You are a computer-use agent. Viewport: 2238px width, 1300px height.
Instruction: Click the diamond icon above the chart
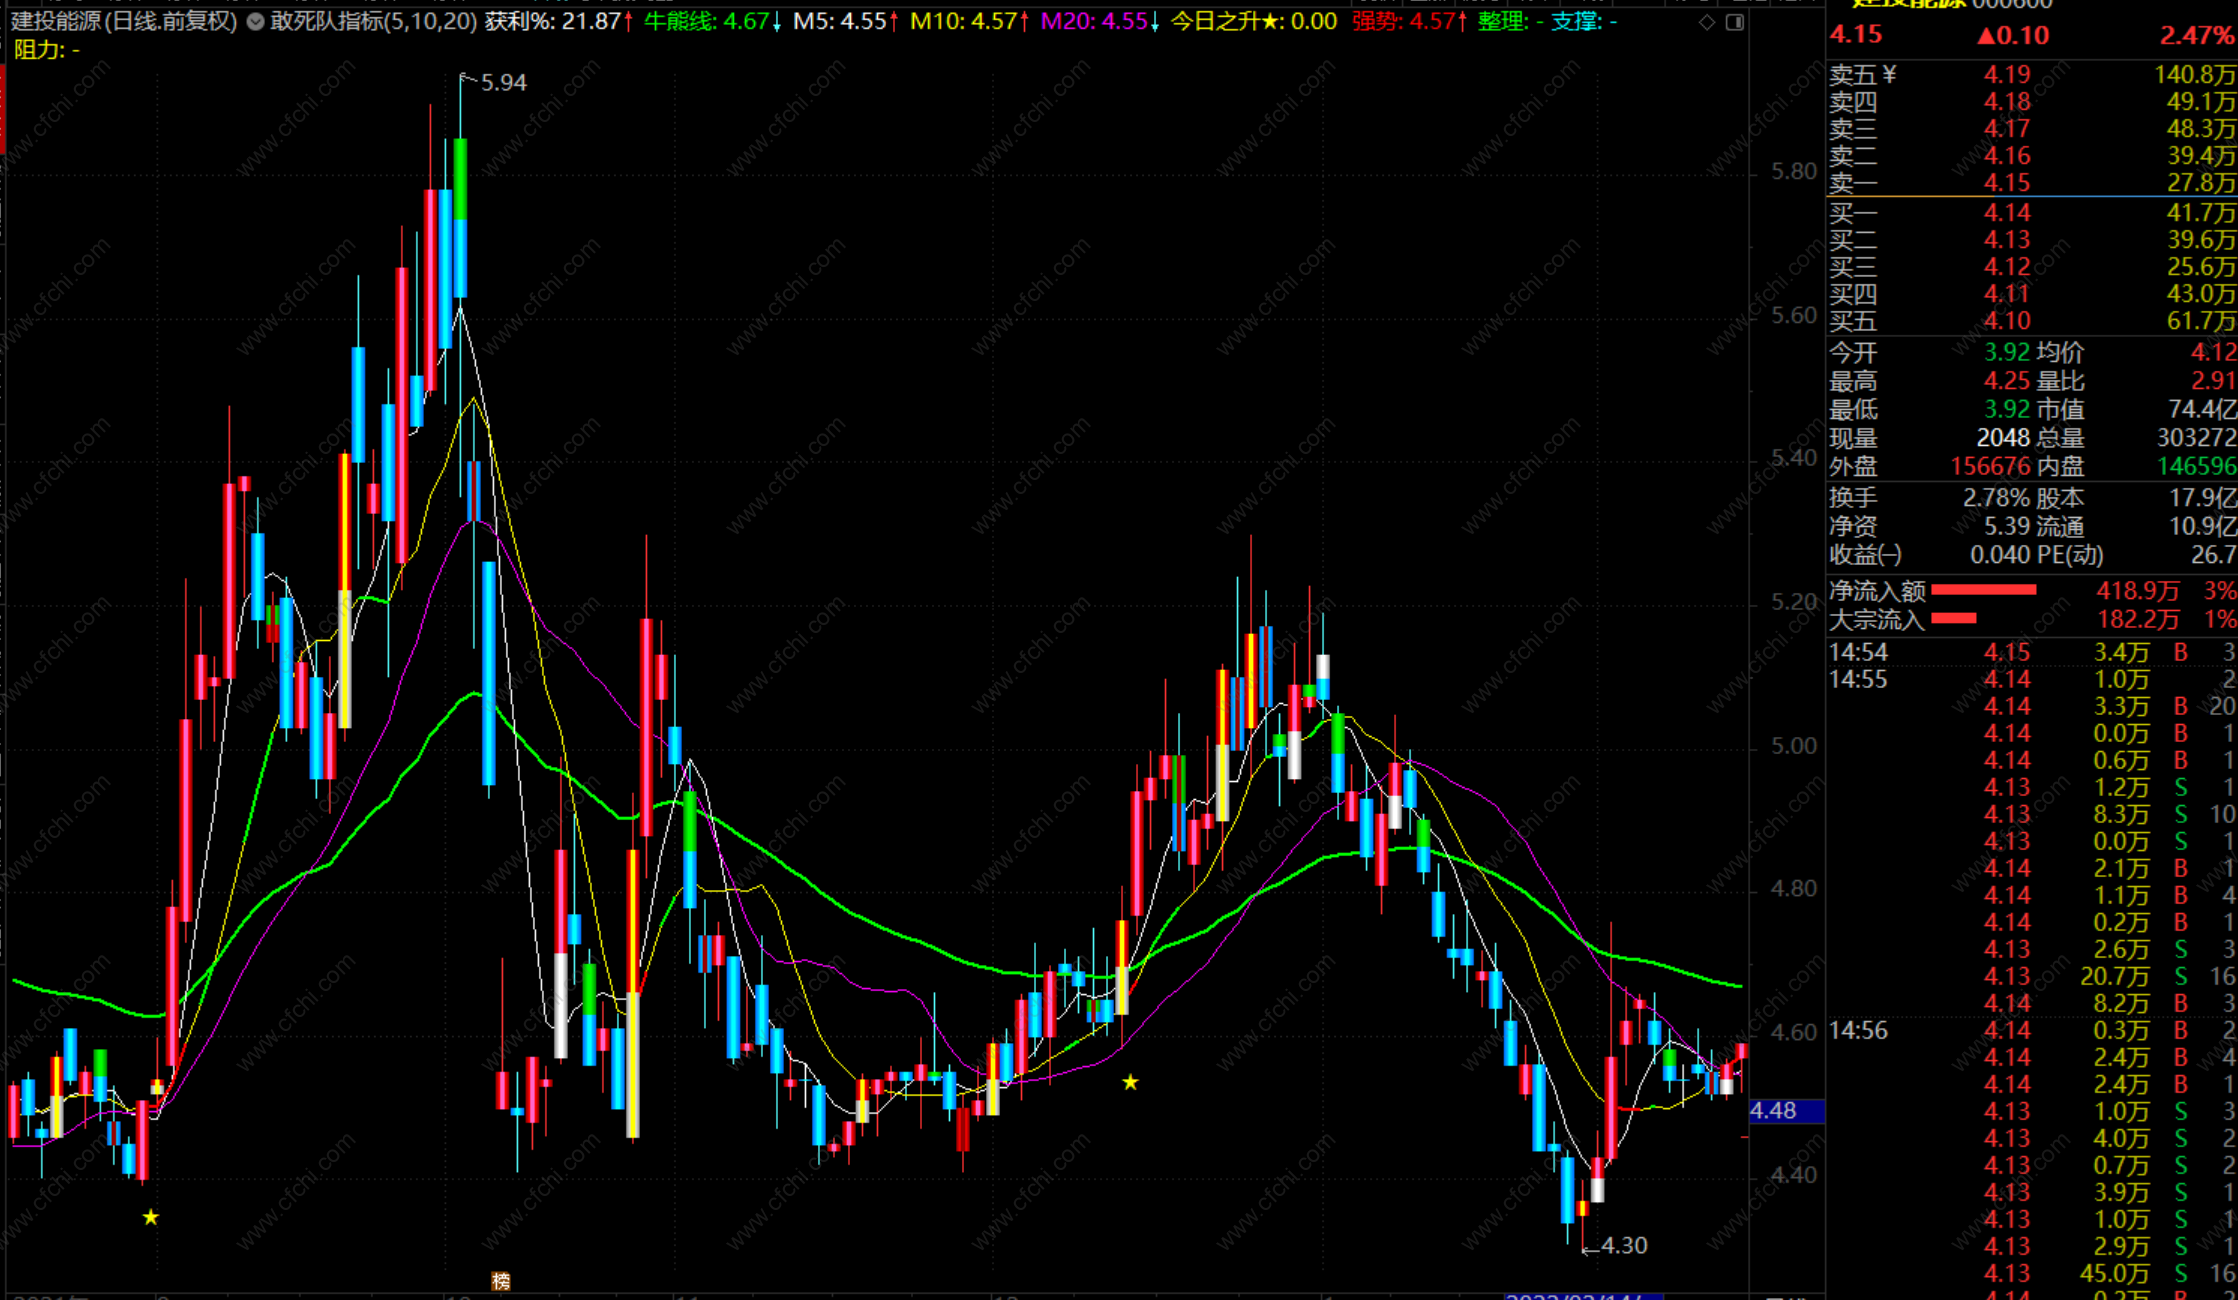coord(1707,21)
